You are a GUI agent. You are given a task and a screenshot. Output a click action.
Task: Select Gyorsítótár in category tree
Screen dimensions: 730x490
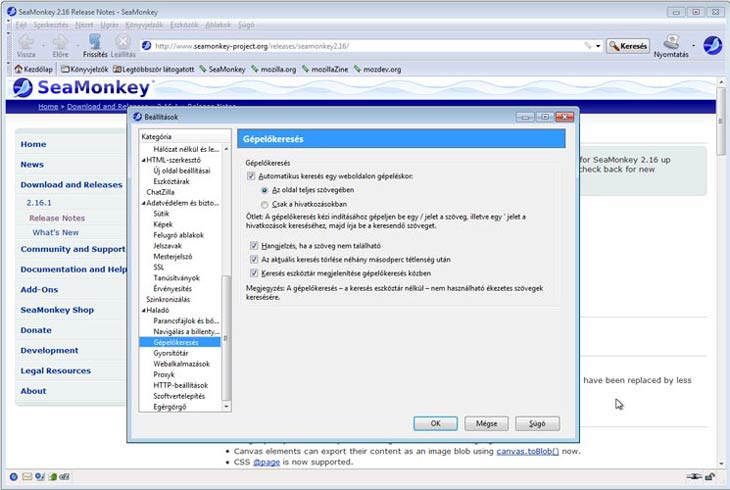tap(171, 353)
